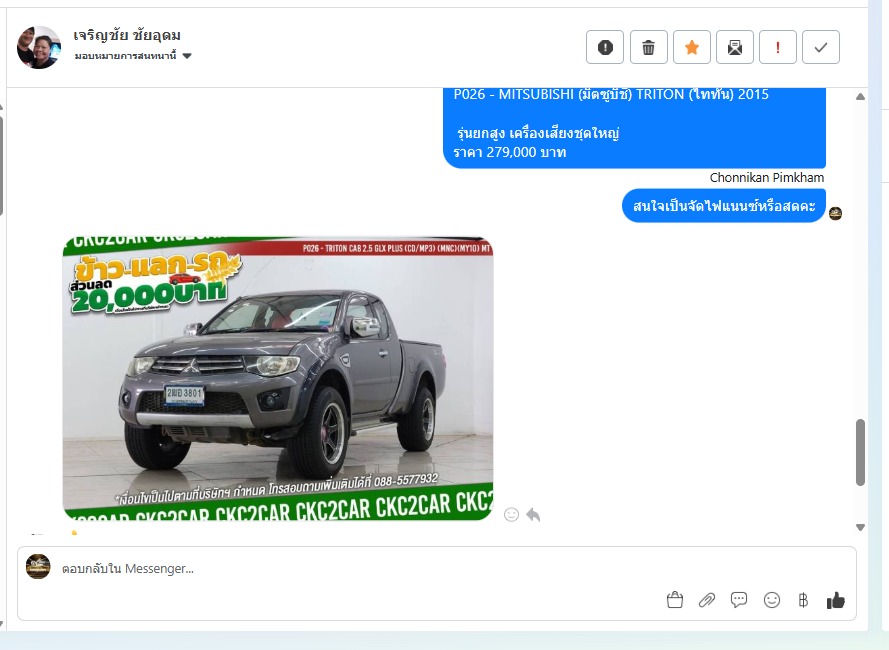This screenshot has width=889, height=650.
Task: Open payment request Baht icon
Action: 803,600
